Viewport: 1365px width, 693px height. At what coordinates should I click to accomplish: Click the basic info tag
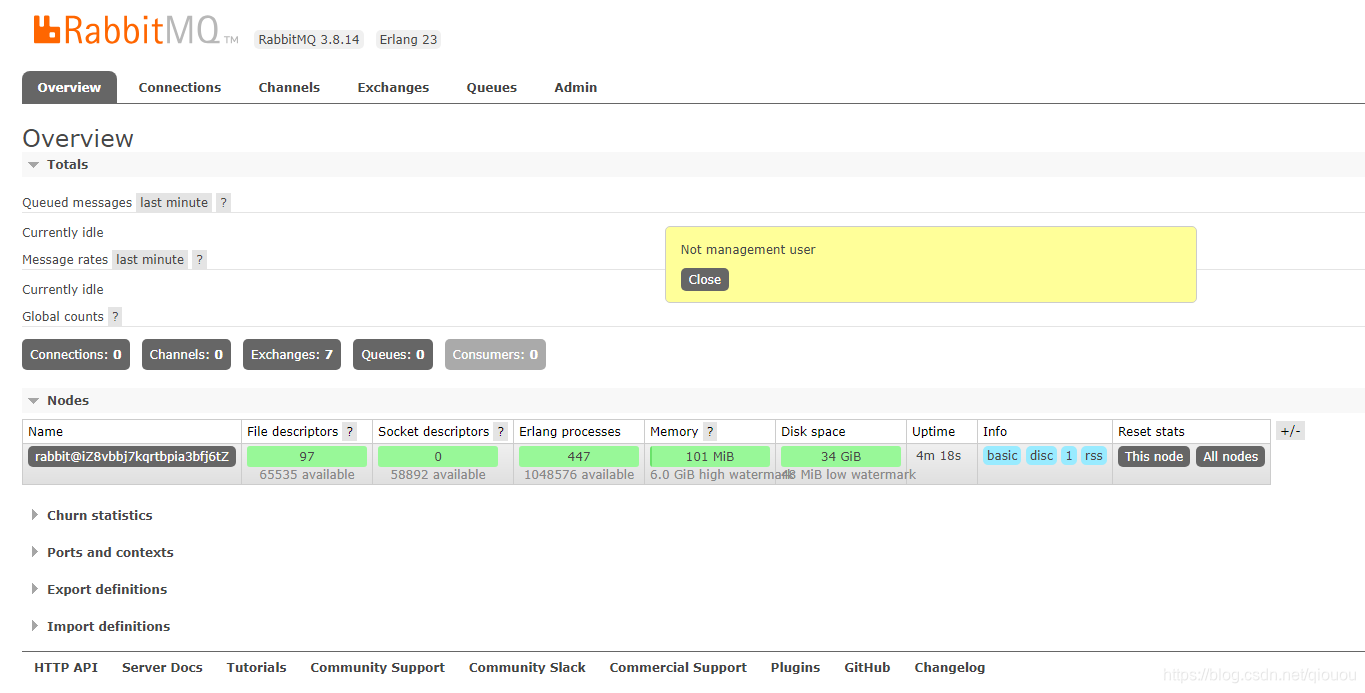coord(1002,455)
